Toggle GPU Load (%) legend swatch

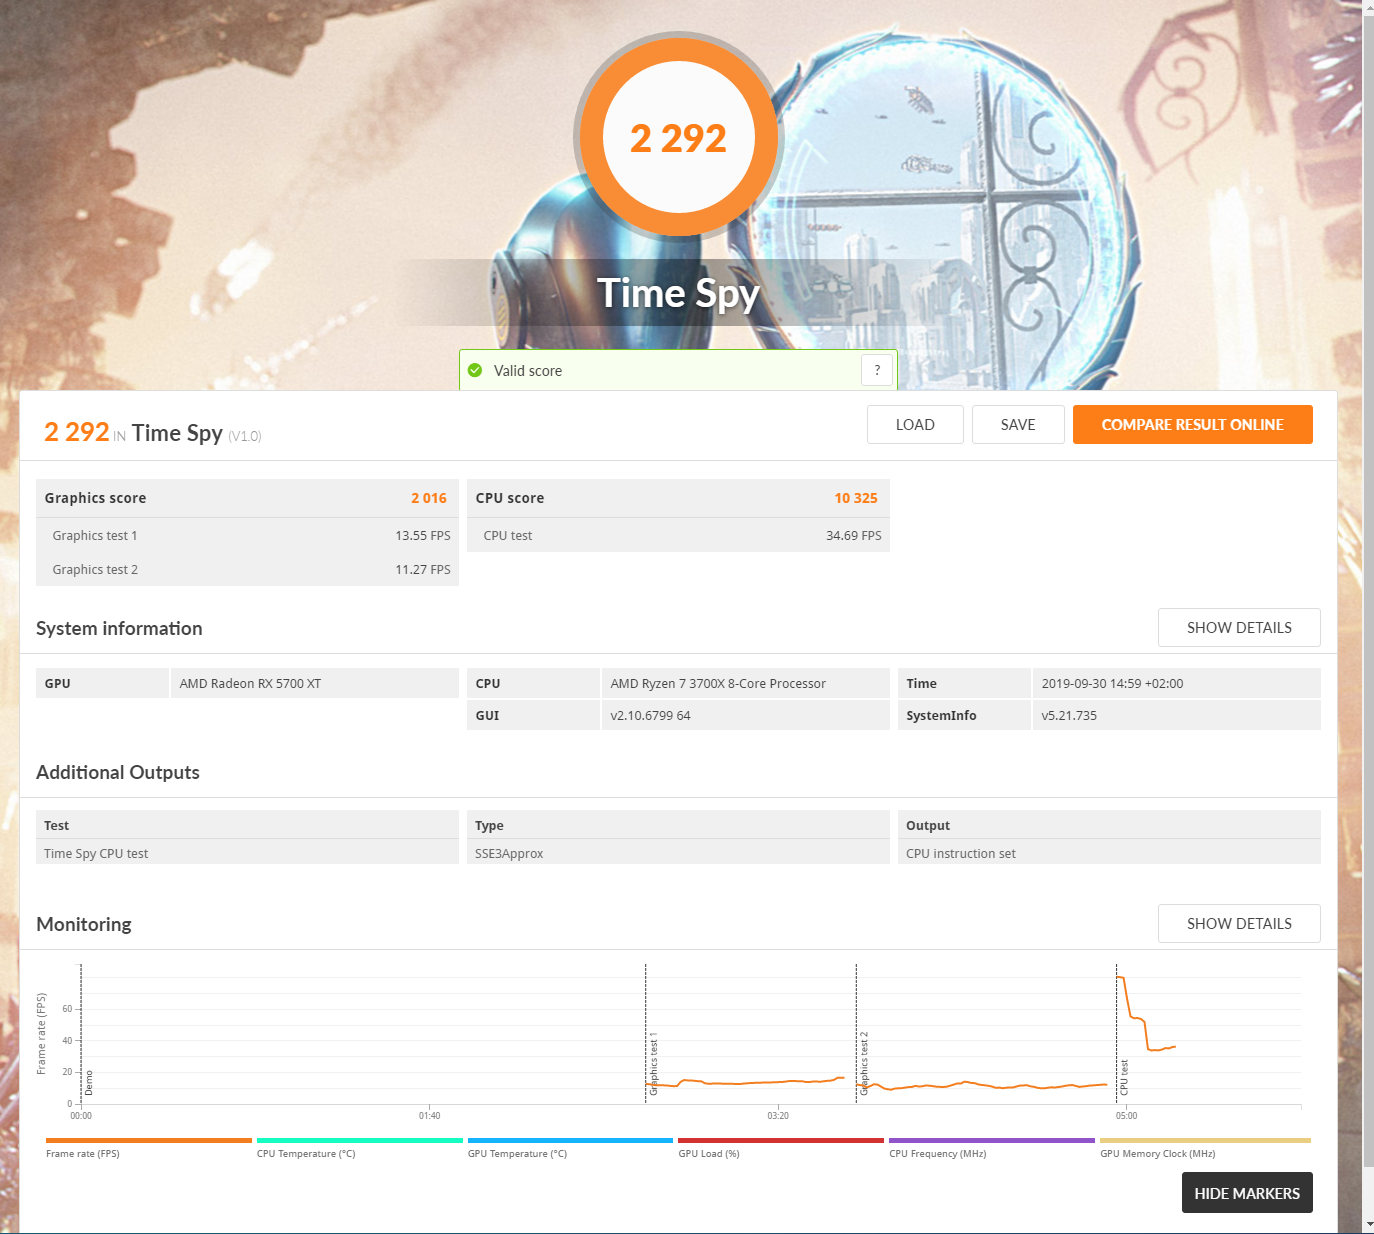[x=781, y=1140]
